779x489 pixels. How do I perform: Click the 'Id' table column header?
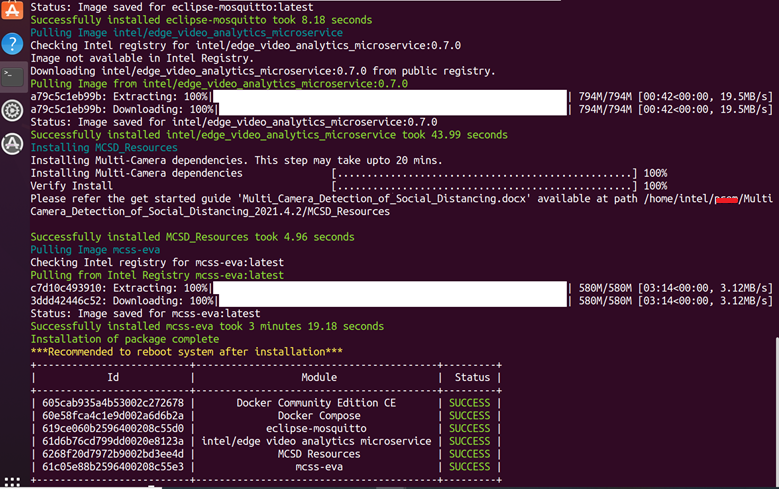[113, 377]
